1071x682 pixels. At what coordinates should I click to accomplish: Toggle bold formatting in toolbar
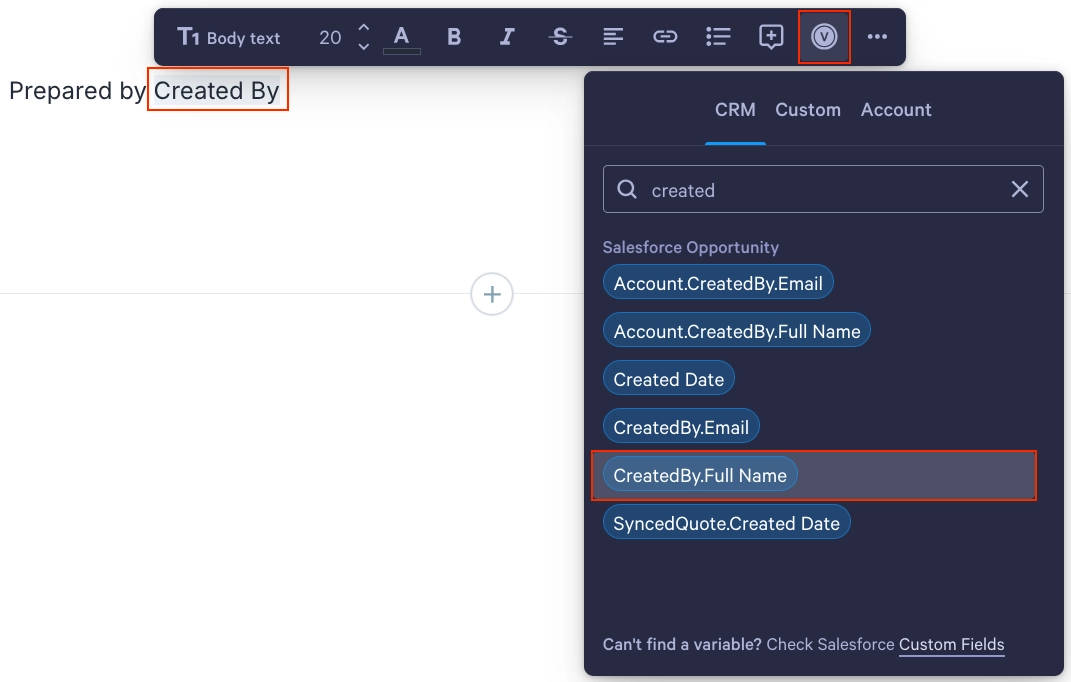point(454,37)
